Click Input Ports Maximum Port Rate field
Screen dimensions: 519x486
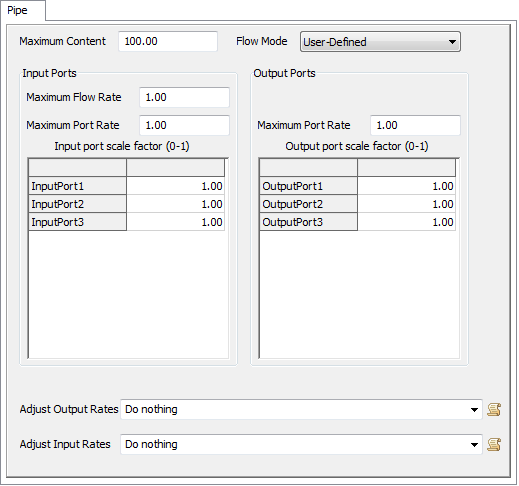tap(184, 125)
